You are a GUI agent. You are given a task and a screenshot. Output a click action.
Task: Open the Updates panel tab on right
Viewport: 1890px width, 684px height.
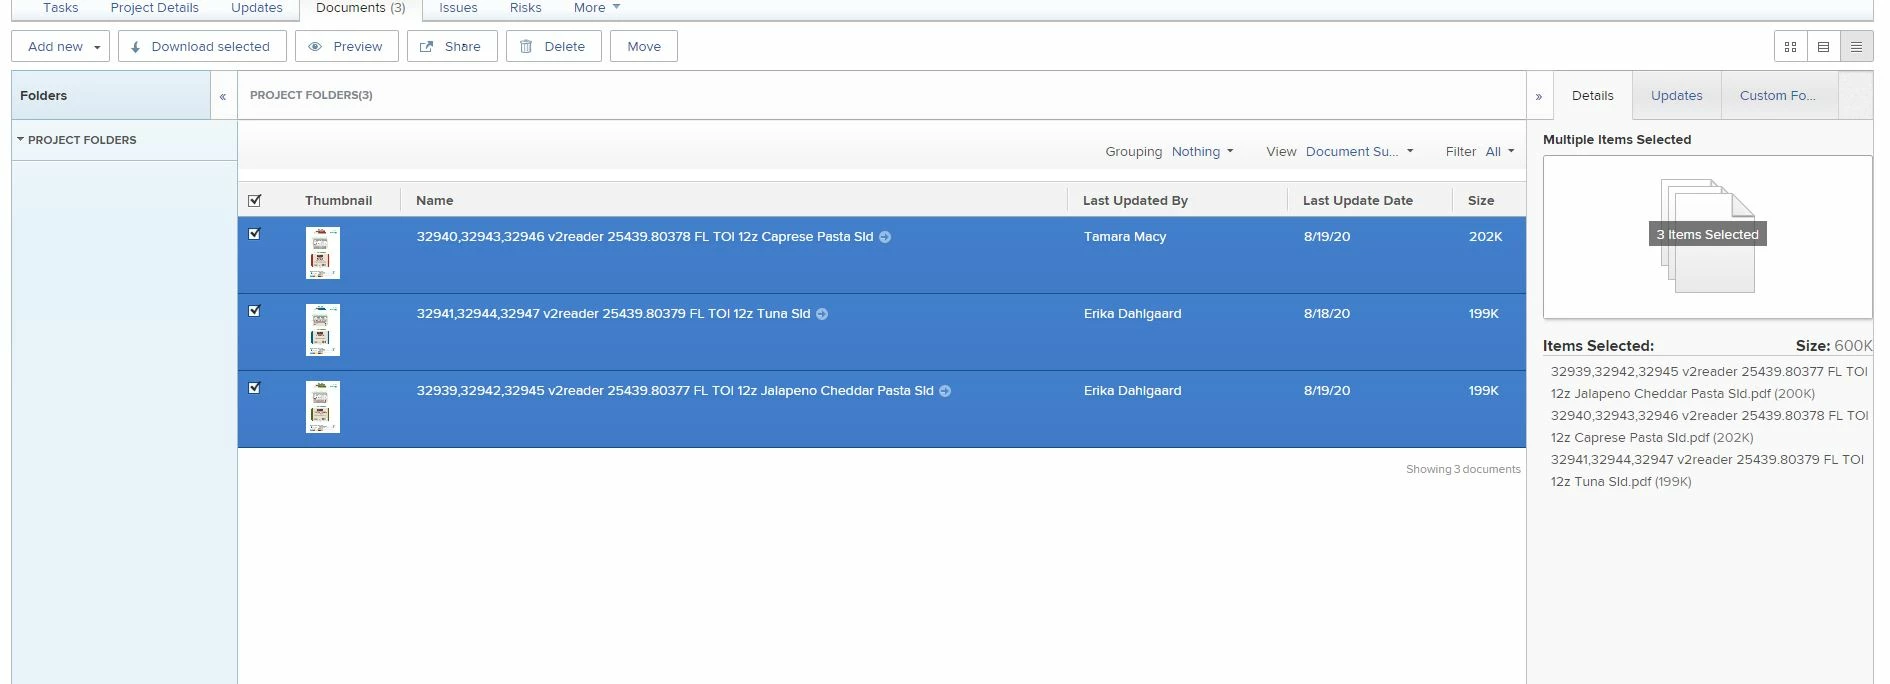pyautogui.click(x=1676, y=96)
